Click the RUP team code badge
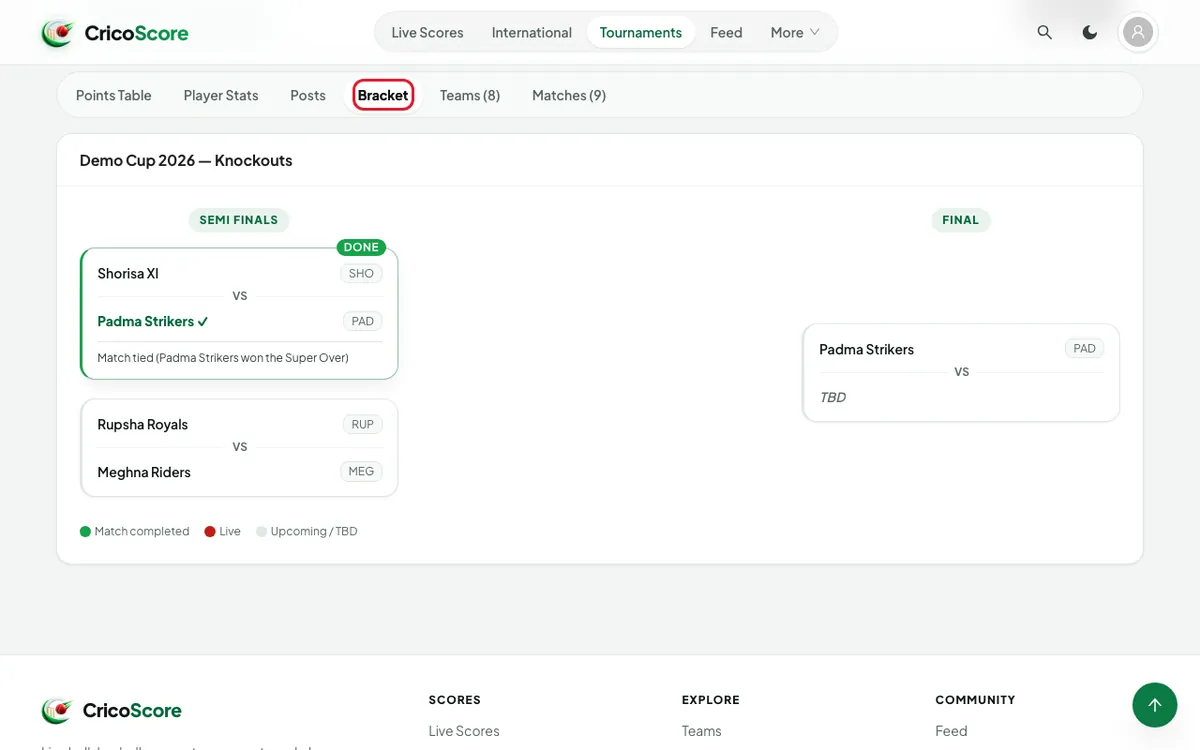This screenshot has height=750, width=1200. coord(362,425)
